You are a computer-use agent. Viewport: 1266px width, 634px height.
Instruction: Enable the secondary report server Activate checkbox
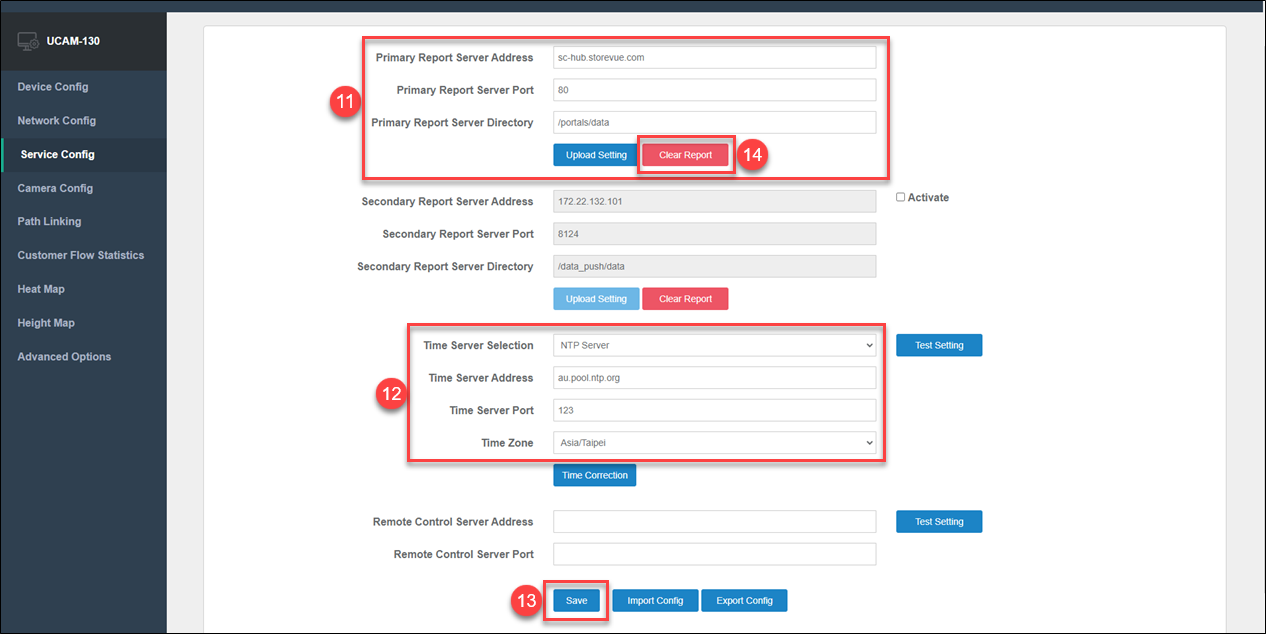click(x=900, y=198)
